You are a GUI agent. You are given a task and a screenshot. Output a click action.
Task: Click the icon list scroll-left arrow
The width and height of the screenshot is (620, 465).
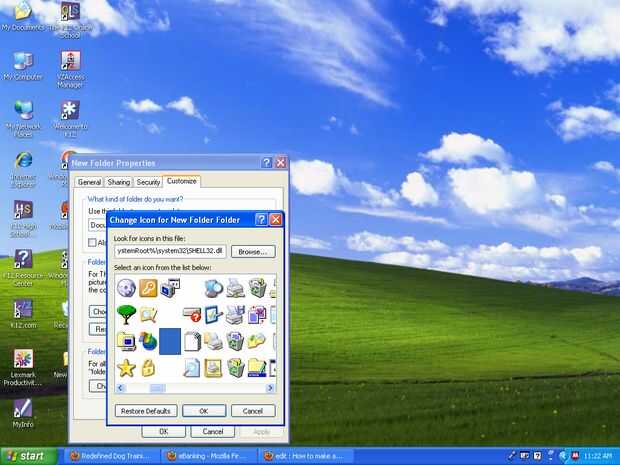tap(120, 388)
